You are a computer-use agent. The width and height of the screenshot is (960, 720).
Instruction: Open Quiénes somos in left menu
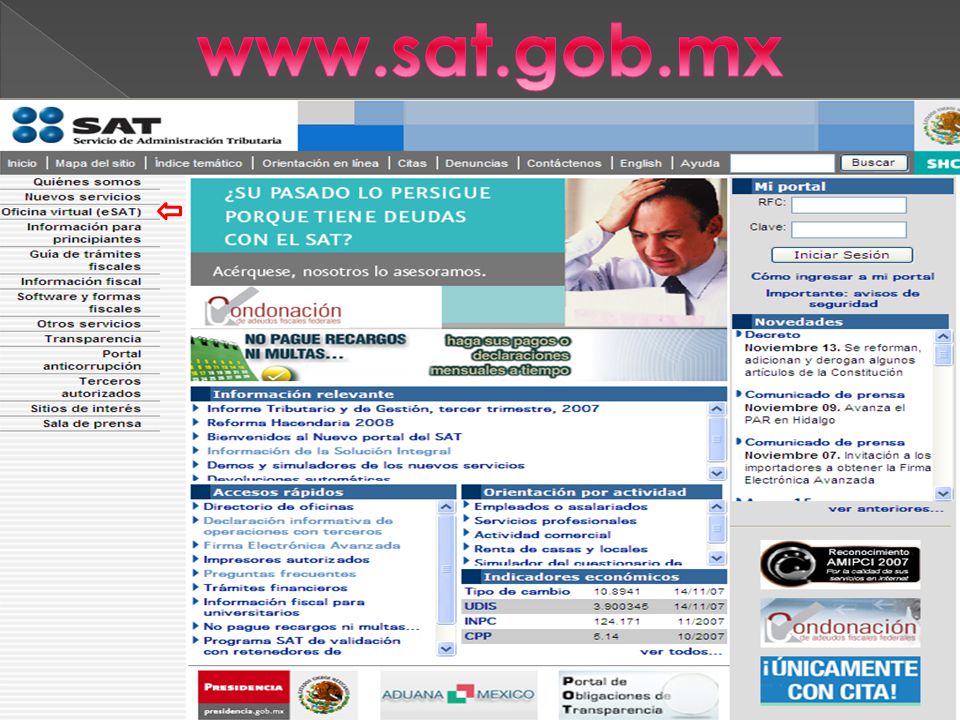click(87, 182)
